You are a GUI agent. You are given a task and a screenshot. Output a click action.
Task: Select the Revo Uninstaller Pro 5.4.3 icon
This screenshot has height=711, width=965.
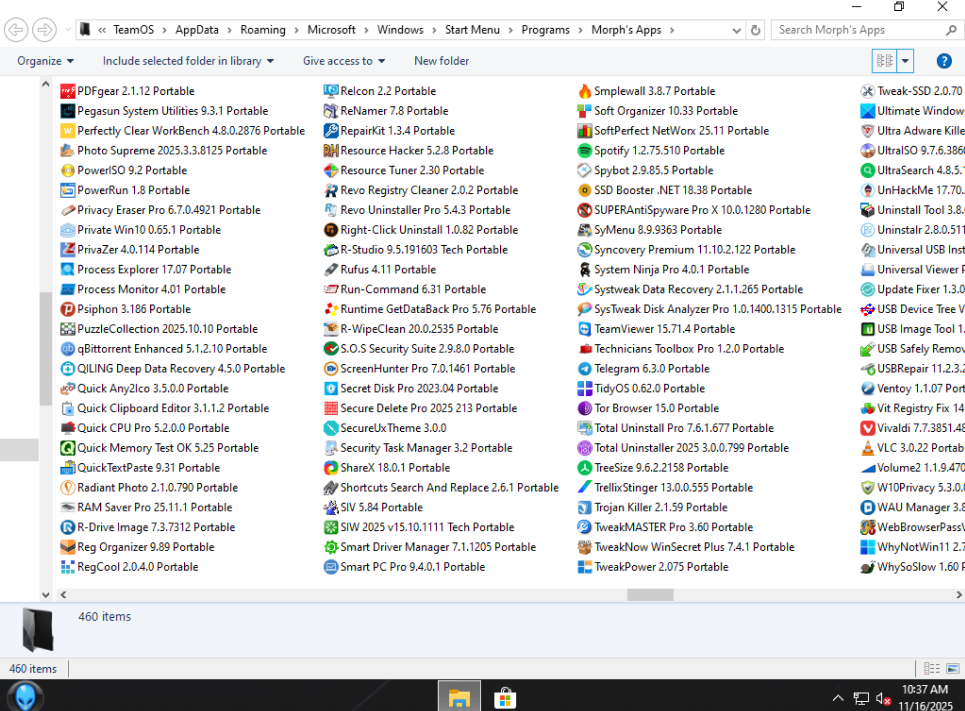331,210
